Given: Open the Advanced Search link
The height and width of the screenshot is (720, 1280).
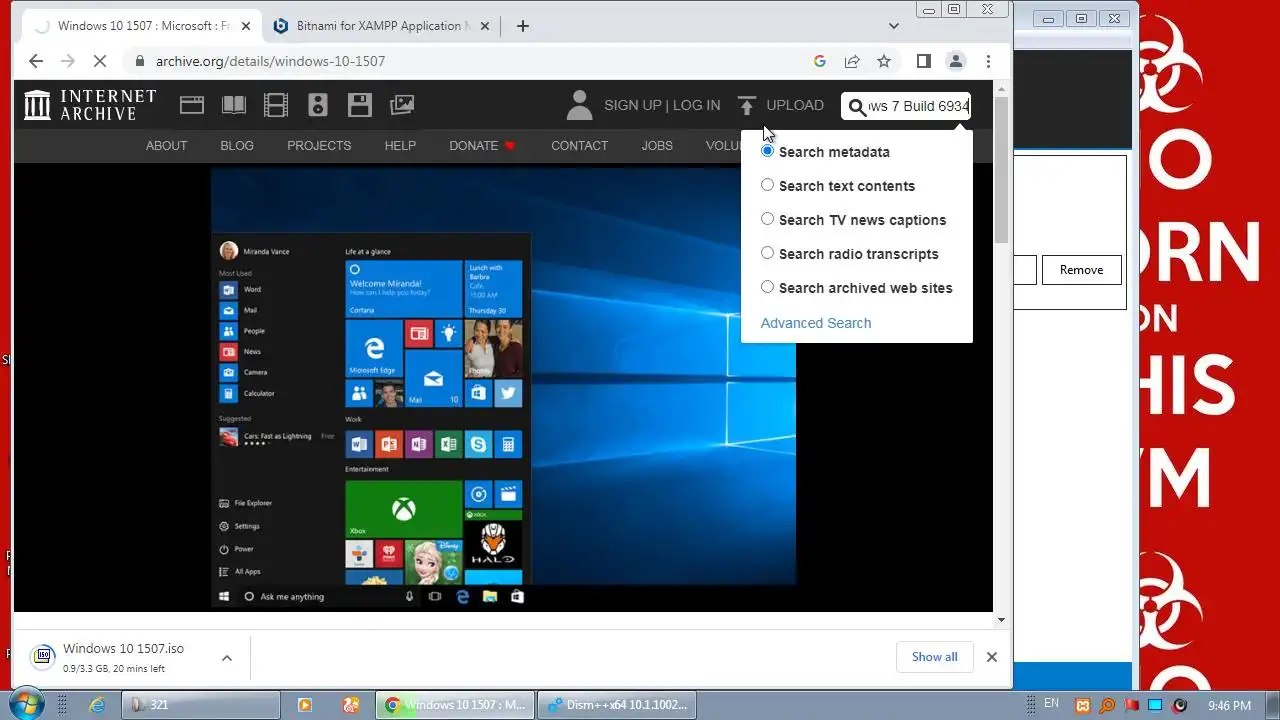Looking at the screenshot, I should [816, 323].
